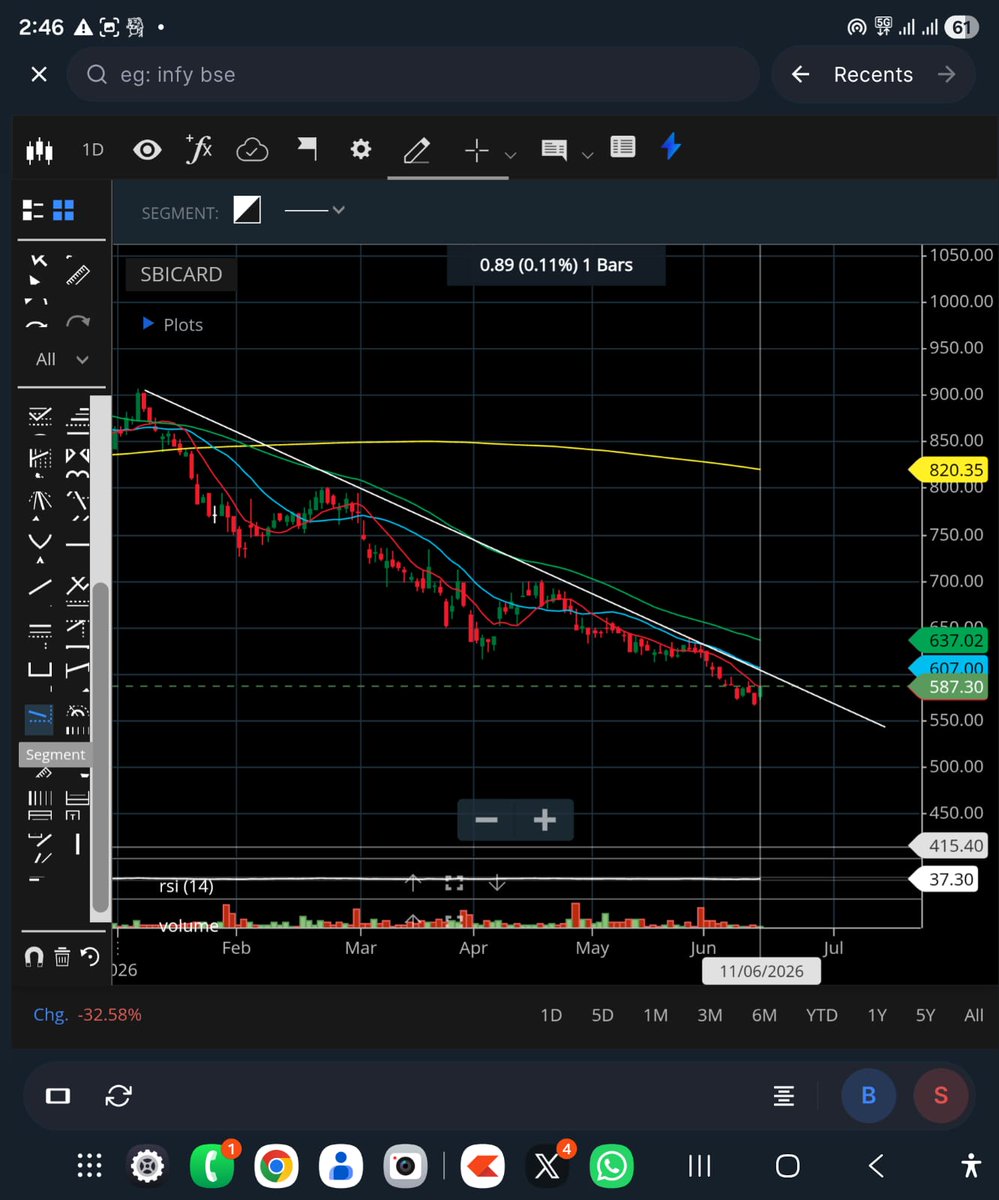The height and width of the screenshot is (1200, 999).
Task: Focus the symbol search field
Action: pyautogui.click(x=413, y=74)
